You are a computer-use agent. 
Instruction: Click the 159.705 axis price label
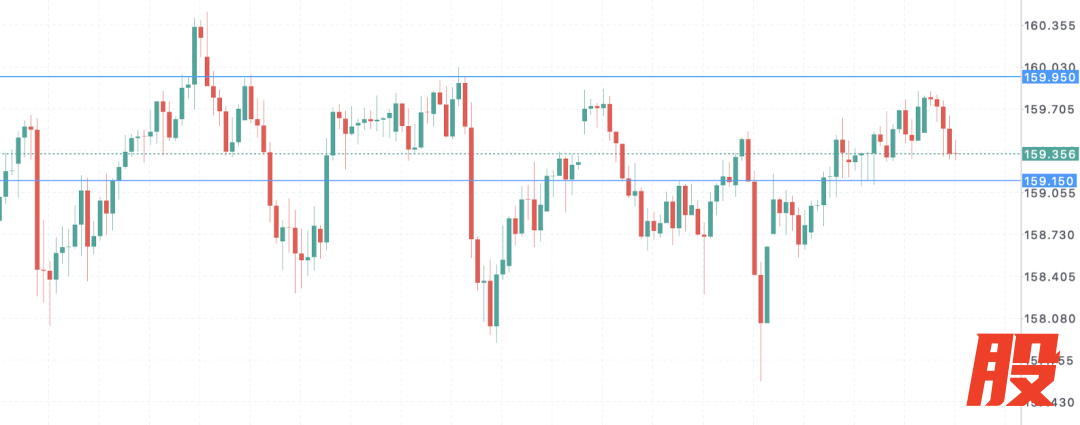pos(1049,110)
